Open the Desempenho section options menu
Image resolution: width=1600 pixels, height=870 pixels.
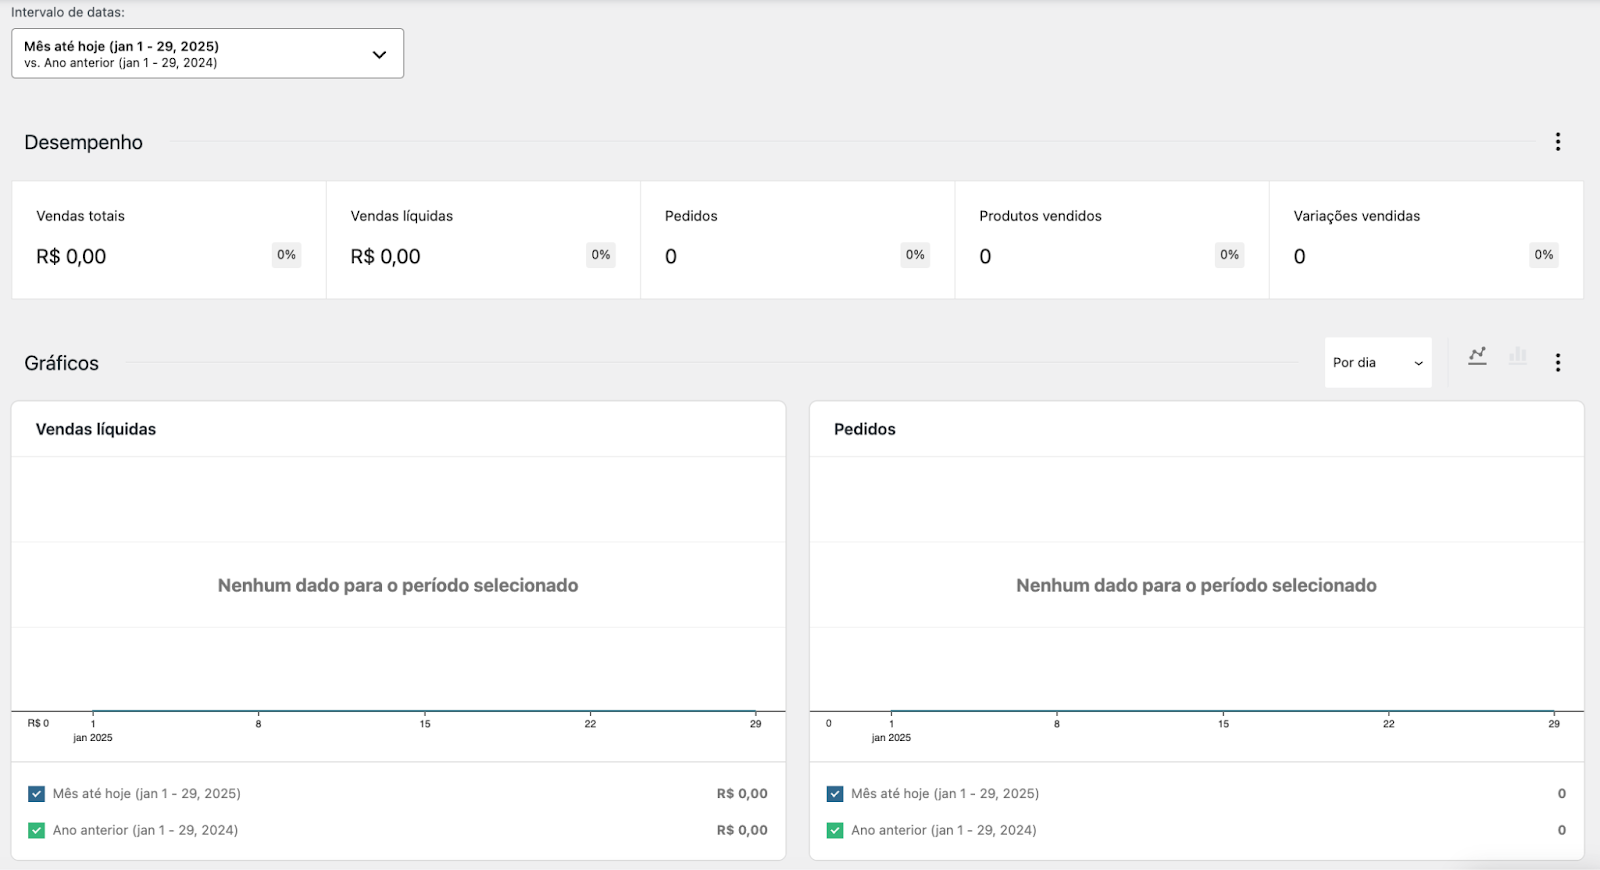(x=1557, y=142)
